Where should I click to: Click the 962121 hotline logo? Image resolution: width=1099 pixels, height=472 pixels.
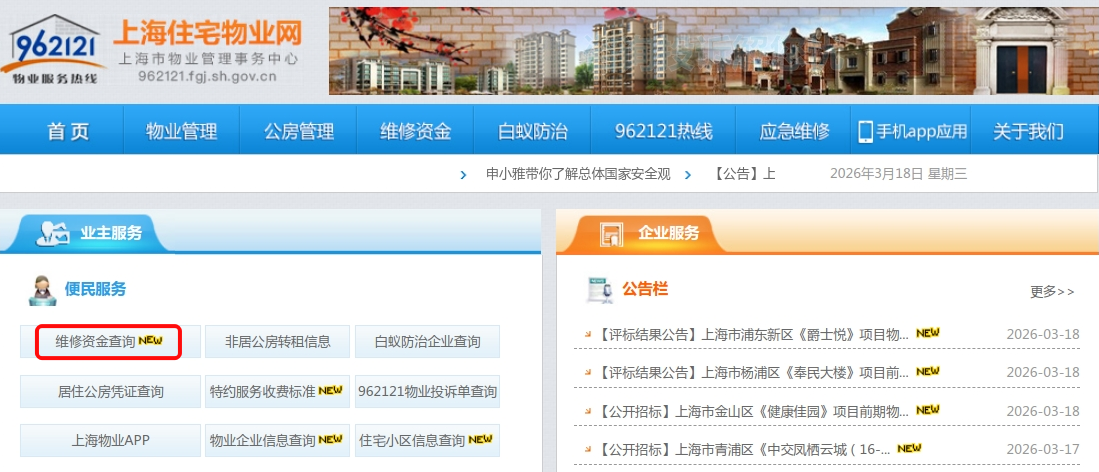[55, 50]
